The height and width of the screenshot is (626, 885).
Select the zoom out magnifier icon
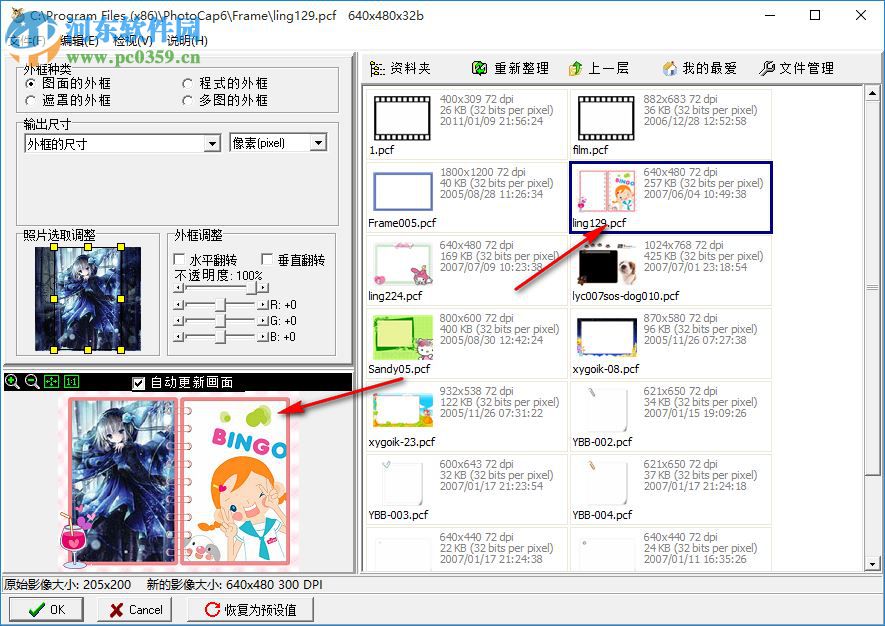click(31, 381)
